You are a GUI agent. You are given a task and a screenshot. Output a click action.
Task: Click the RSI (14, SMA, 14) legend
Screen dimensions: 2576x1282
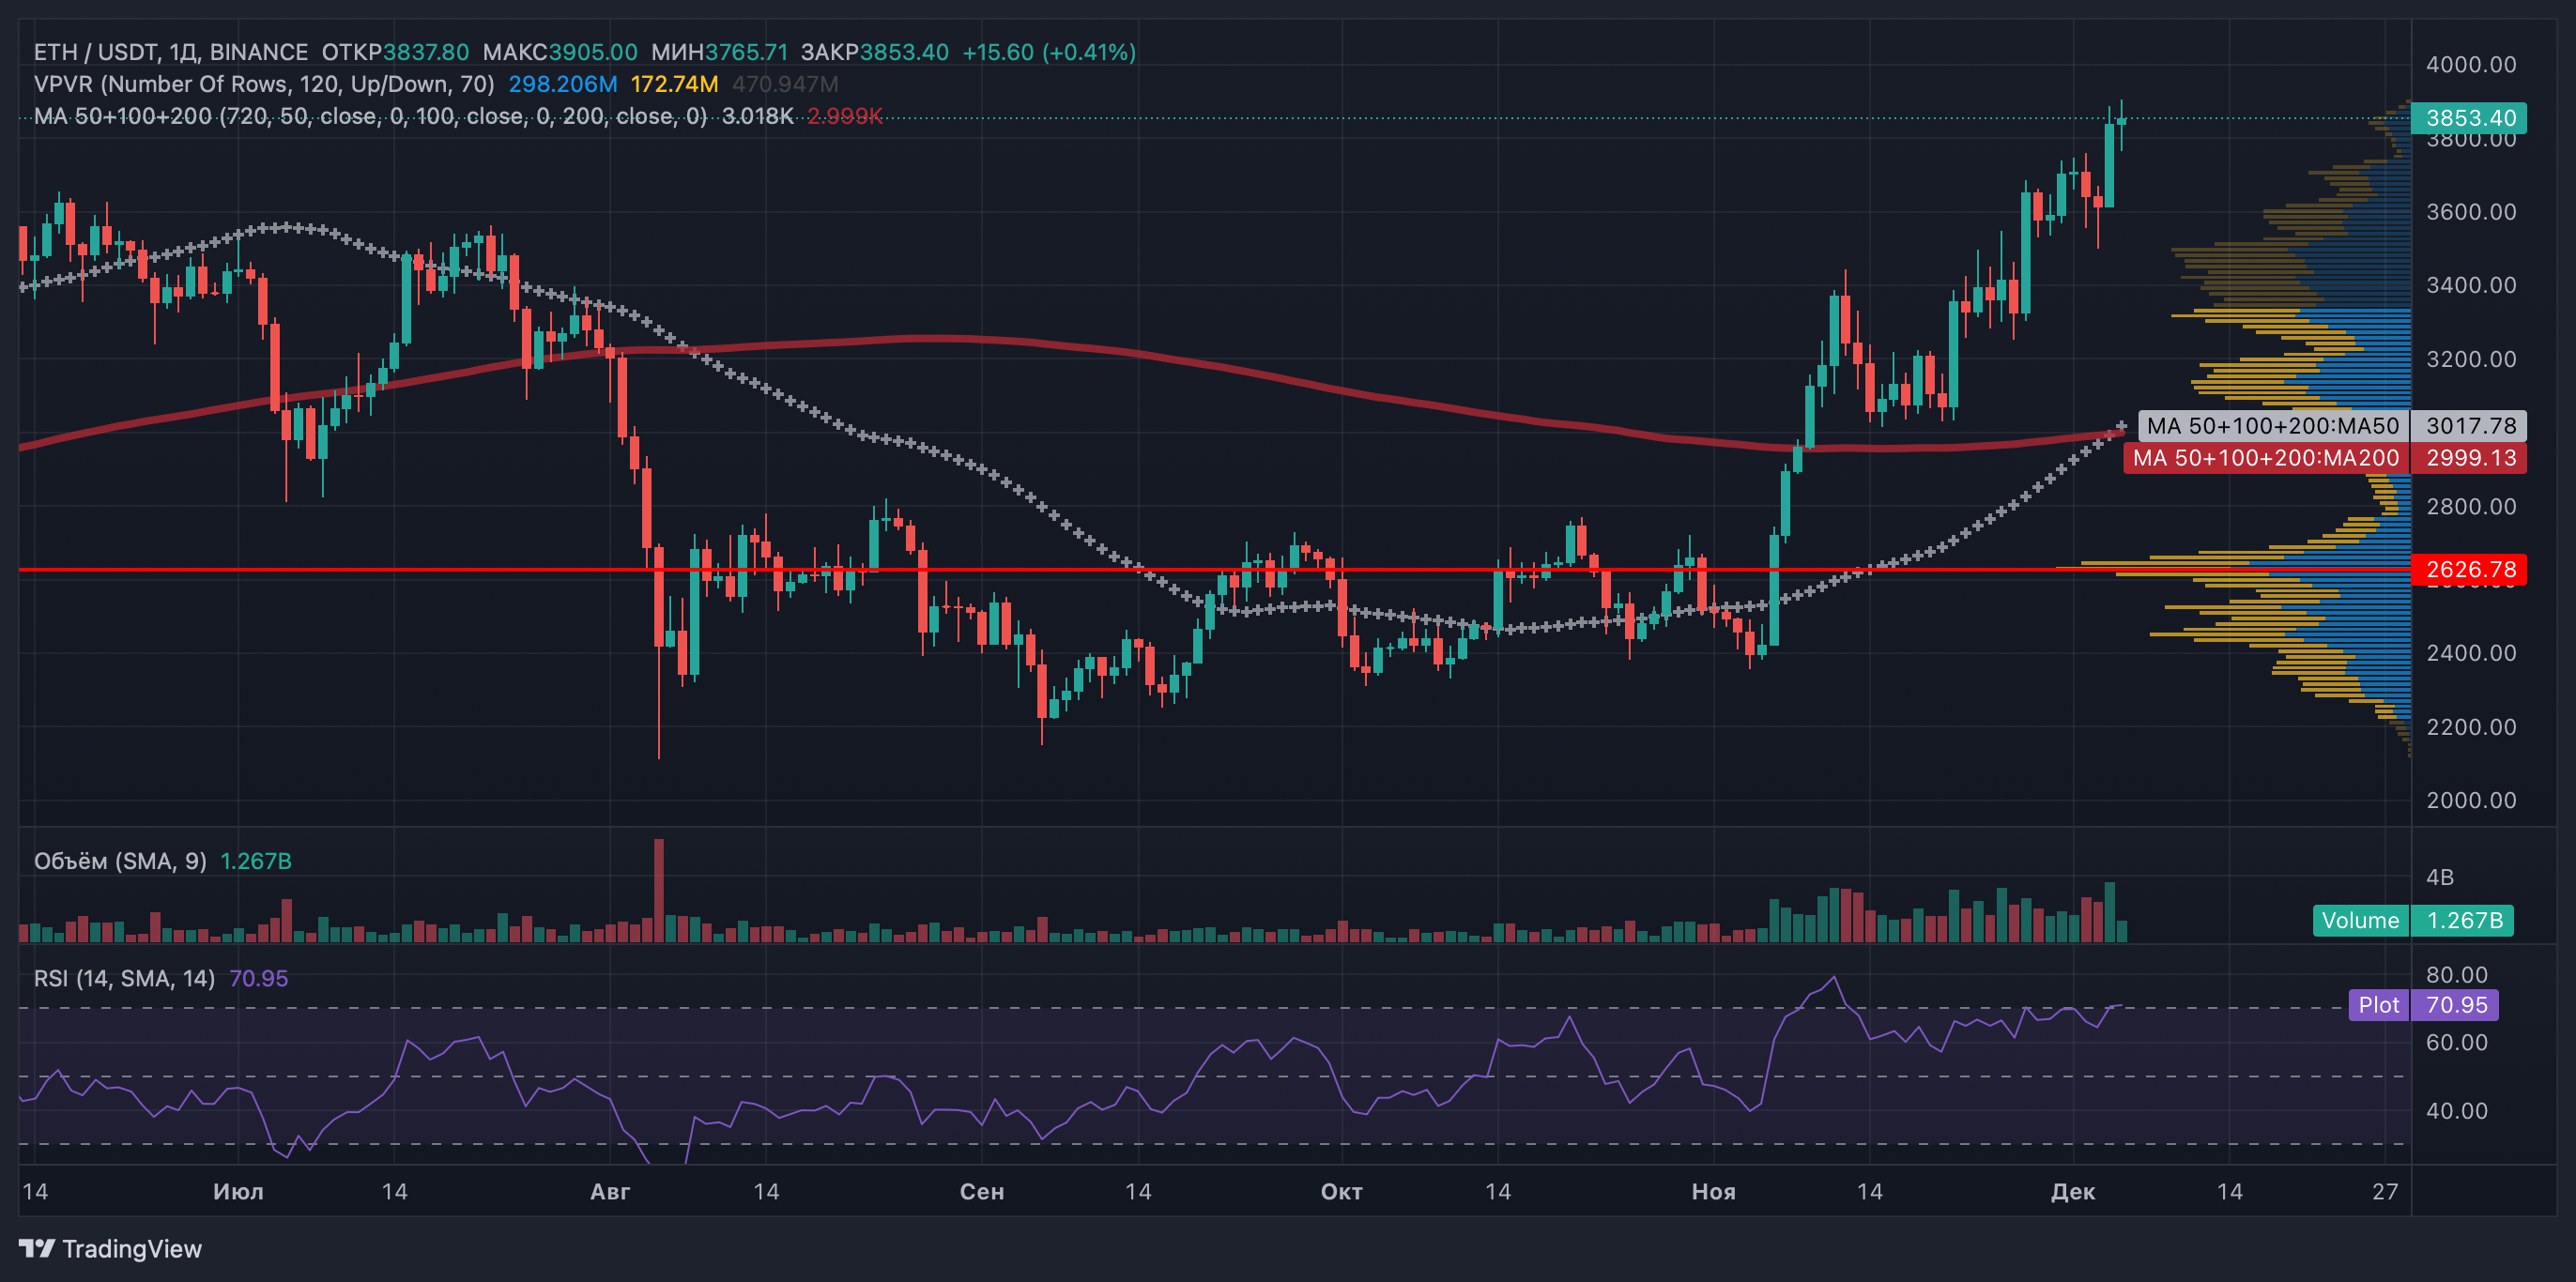tap(124, 978)
